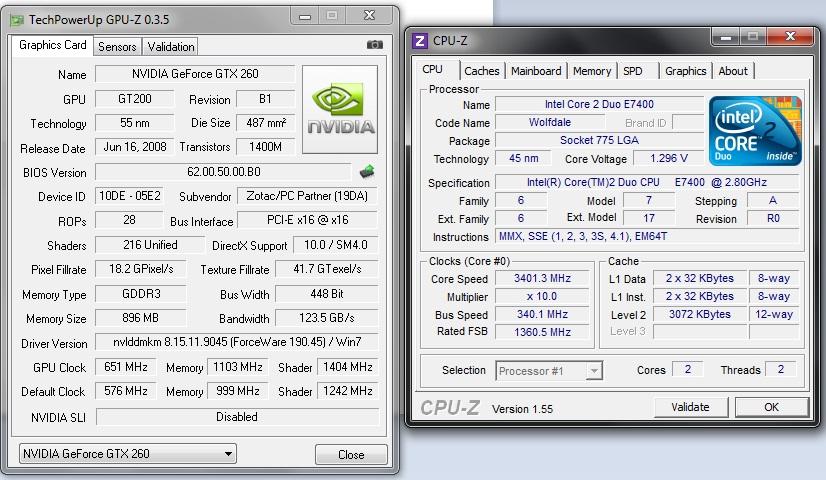Switch to the Validation tab in GPU-Z

[x=171, y=46]
